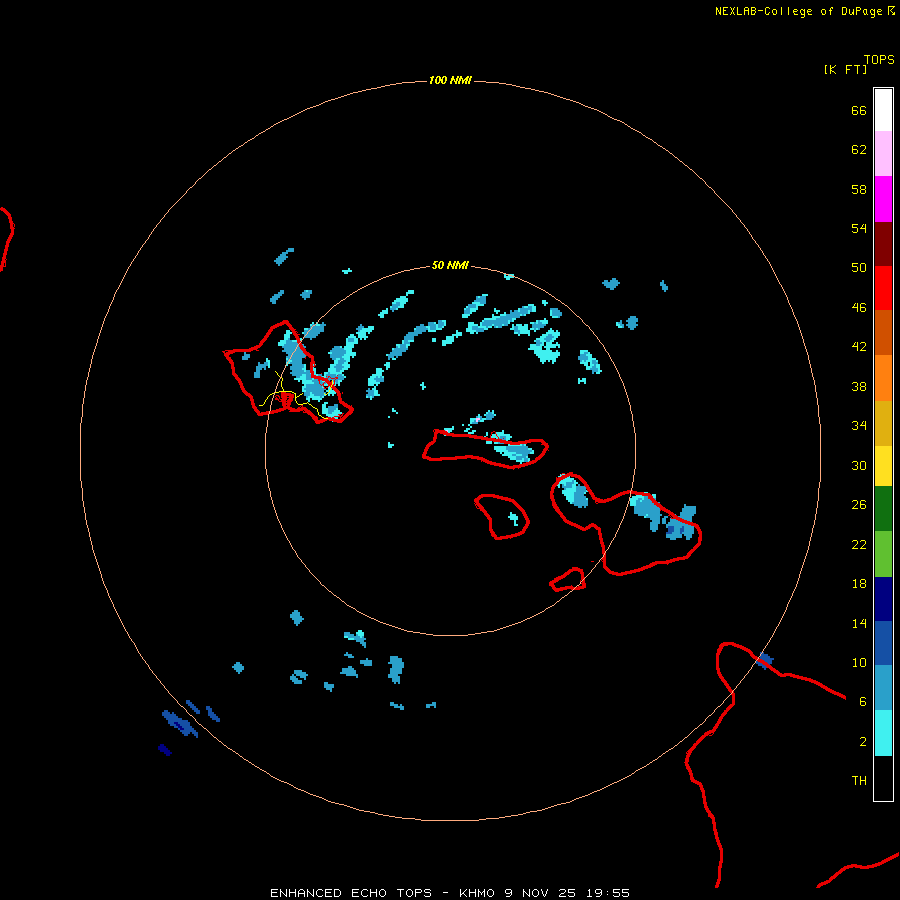
Task: Select the bright orange legend swatch
Action: (883, 378)
